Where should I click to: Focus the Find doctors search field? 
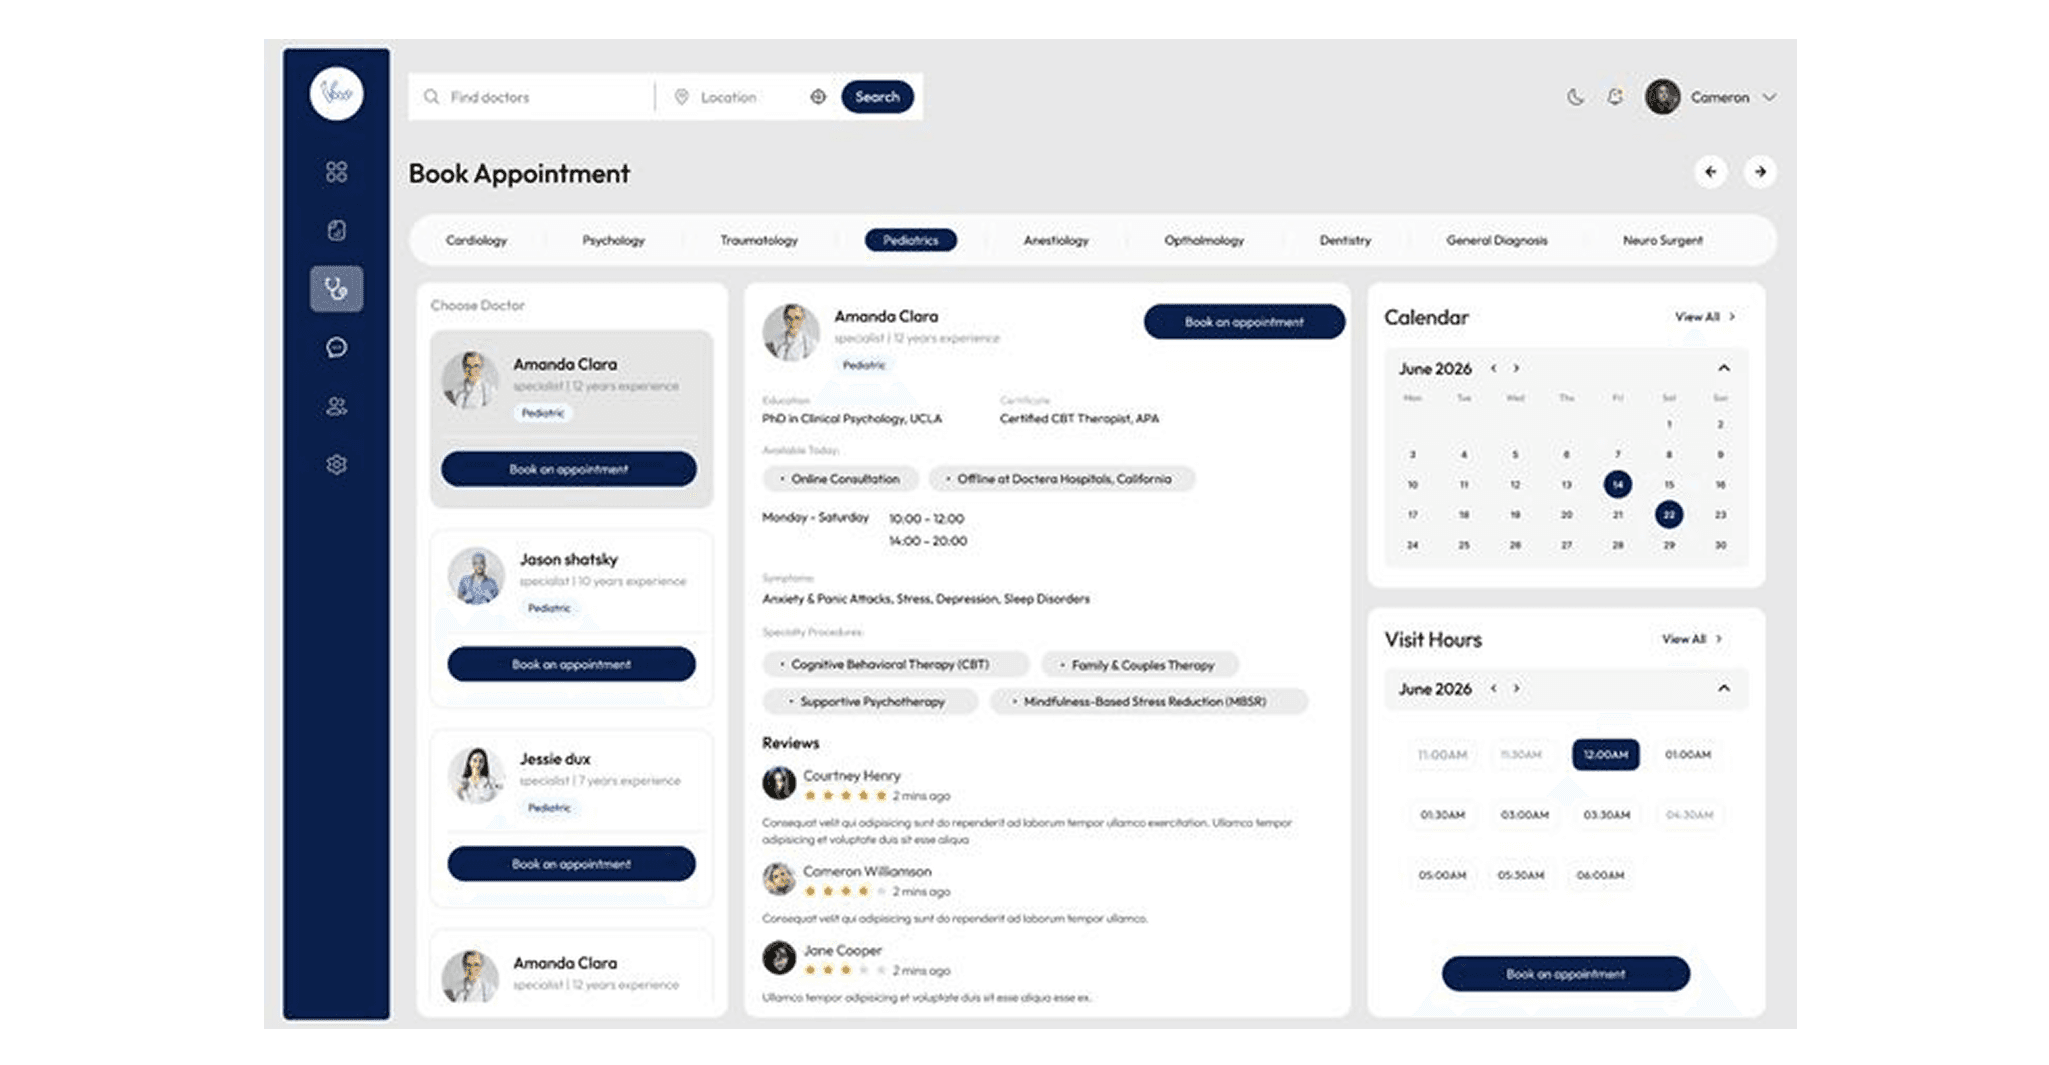pos(533,97)
